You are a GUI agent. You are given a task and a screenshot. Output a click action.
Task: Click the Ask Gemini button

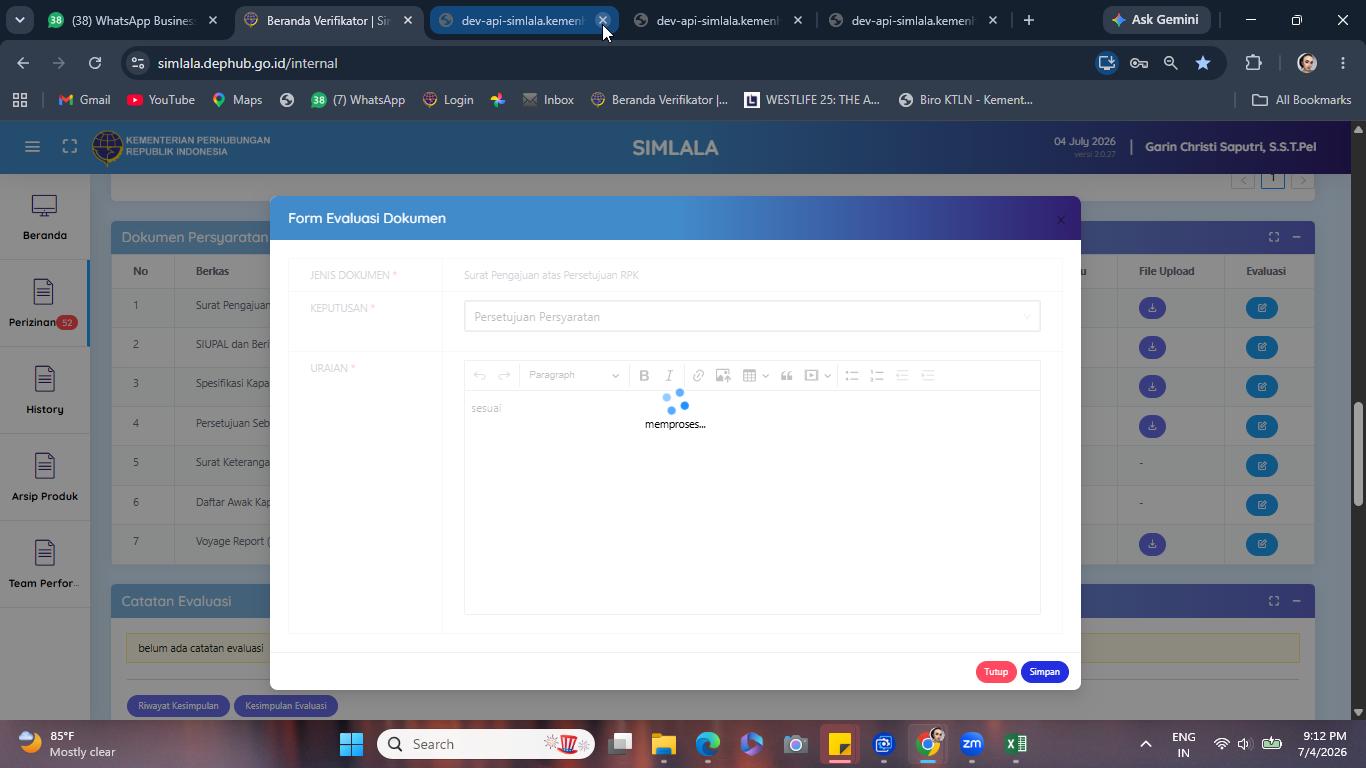pos(1155,20)
